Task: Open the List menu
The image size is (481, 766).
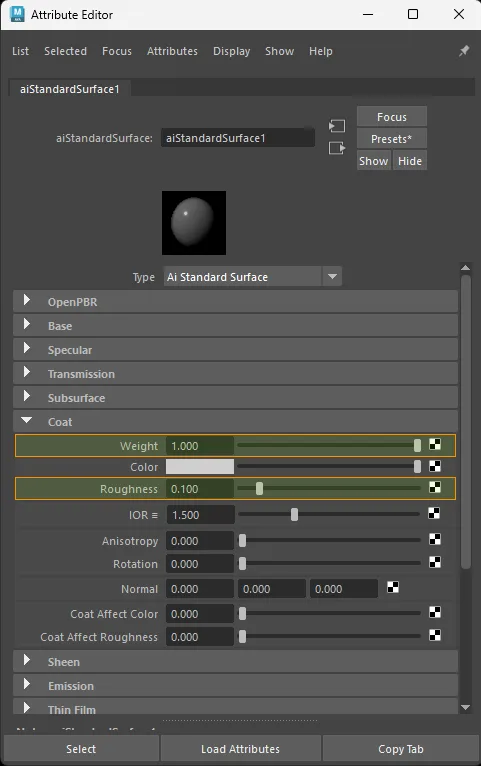Action: (21, 51)
